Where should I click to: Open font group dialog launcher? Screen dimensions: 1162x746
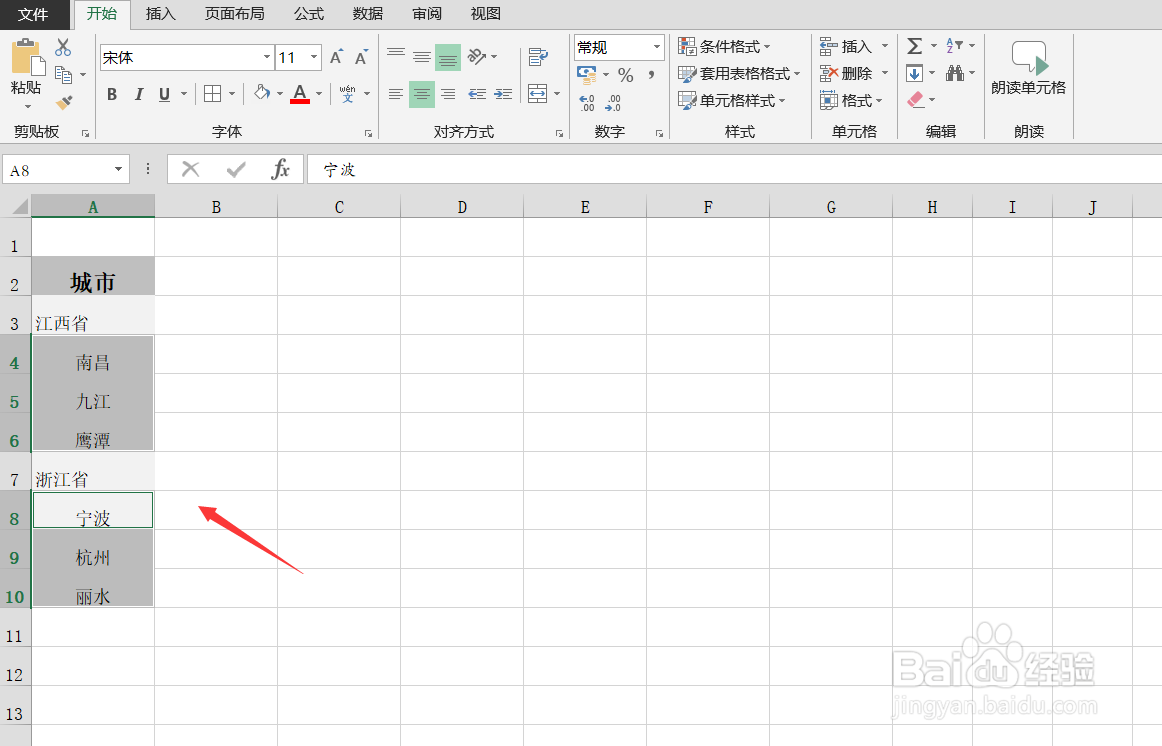click(368, 133)
